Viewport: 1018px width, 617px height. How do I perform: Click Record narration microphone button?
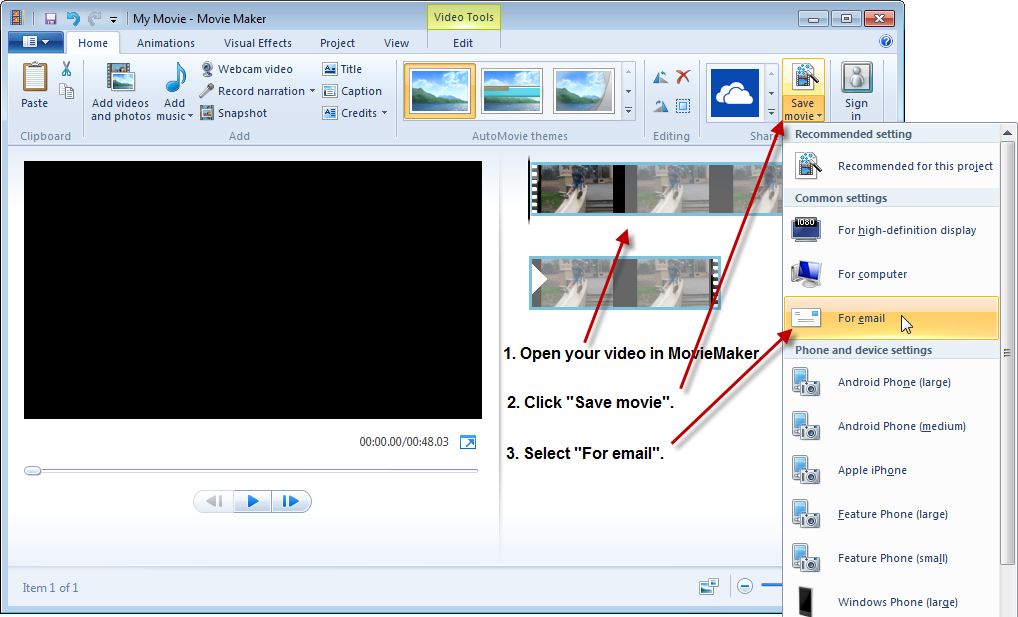(252, 91)
